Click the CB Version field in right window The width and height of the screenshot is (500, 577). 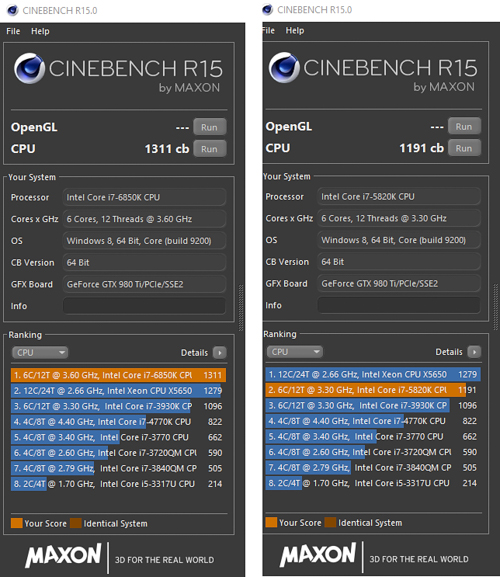point(399,262)
